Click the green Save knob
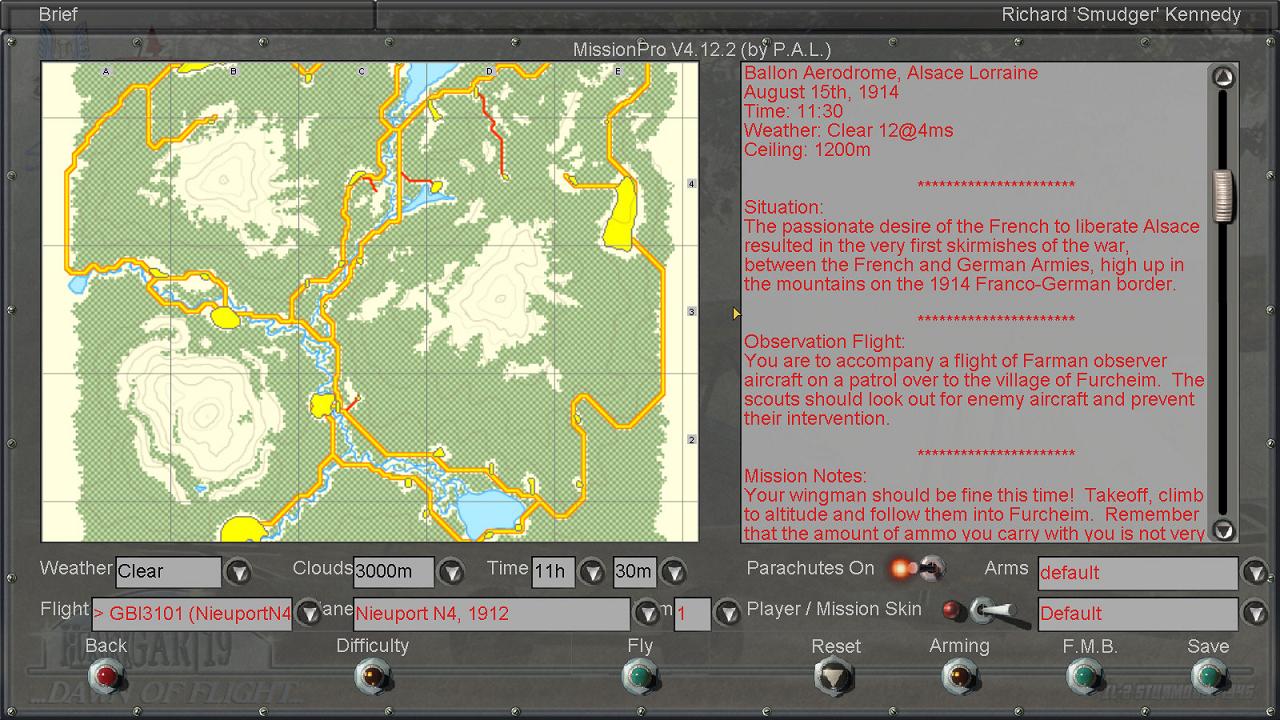Viewport: 1280px width, 720px height. (1208, 677)
